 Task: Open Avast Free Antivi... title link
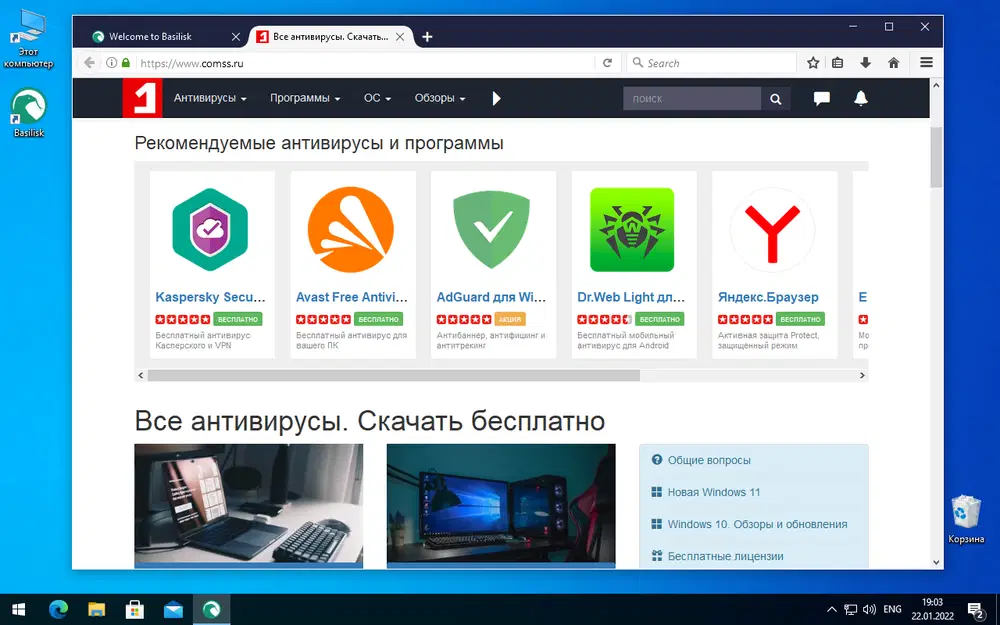point(351,297)
